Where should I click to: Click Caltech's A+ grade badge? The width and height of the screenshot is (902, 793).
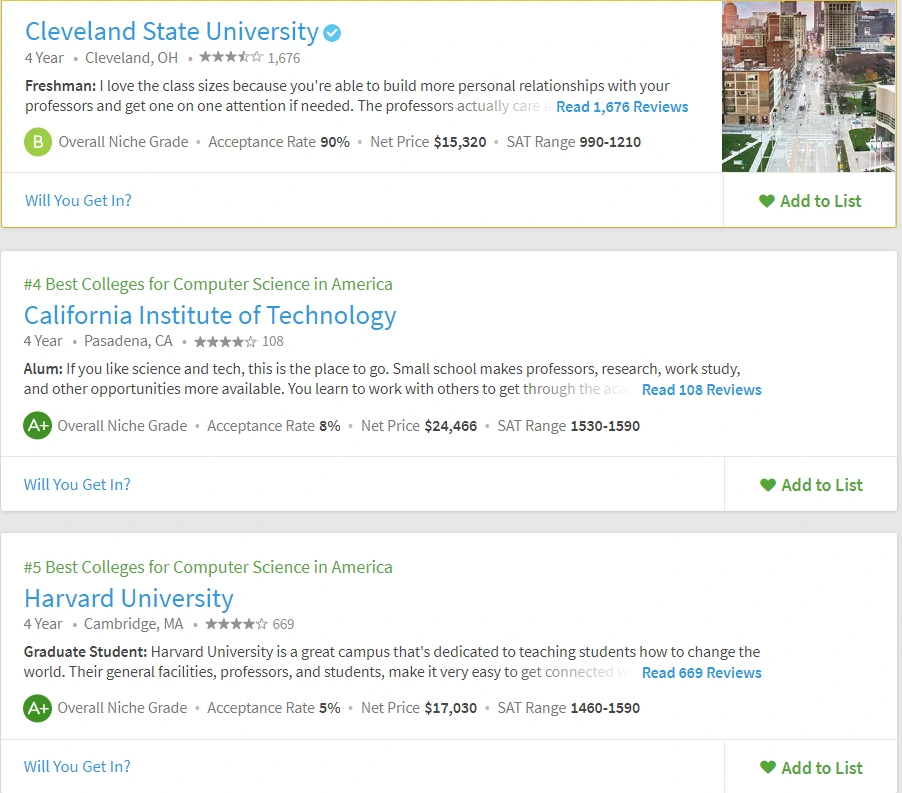[x=37, y=426]
